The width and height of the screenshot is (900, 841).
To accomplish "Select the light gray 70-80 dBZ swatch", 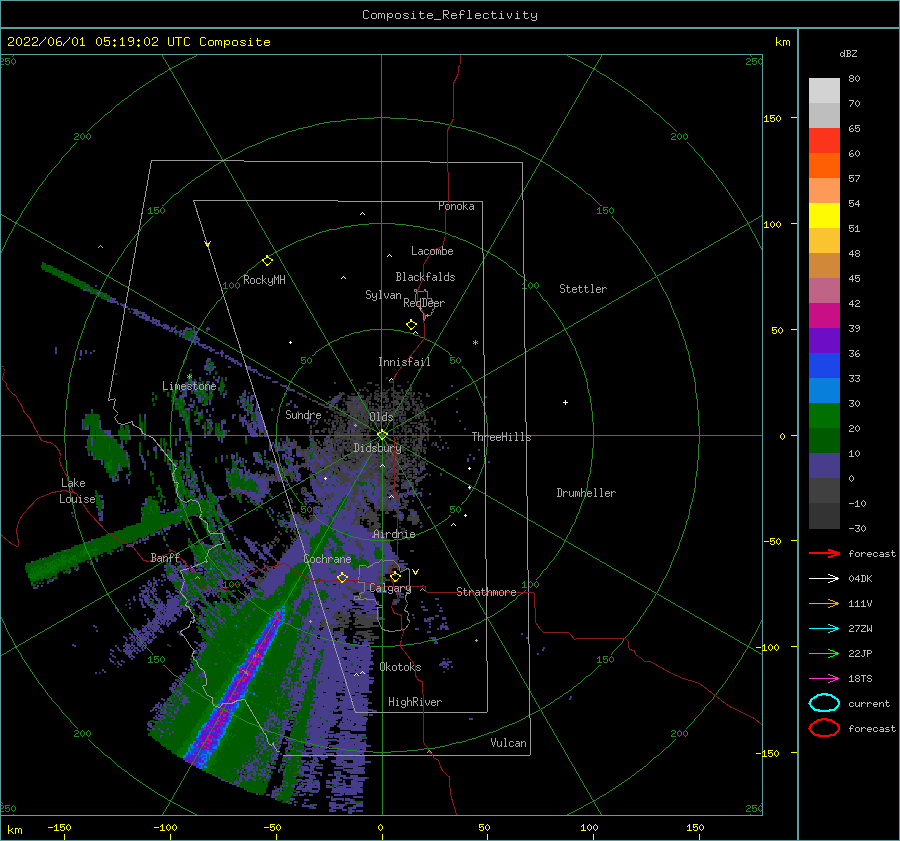I will pyautogui.click(x=824, y=91).
